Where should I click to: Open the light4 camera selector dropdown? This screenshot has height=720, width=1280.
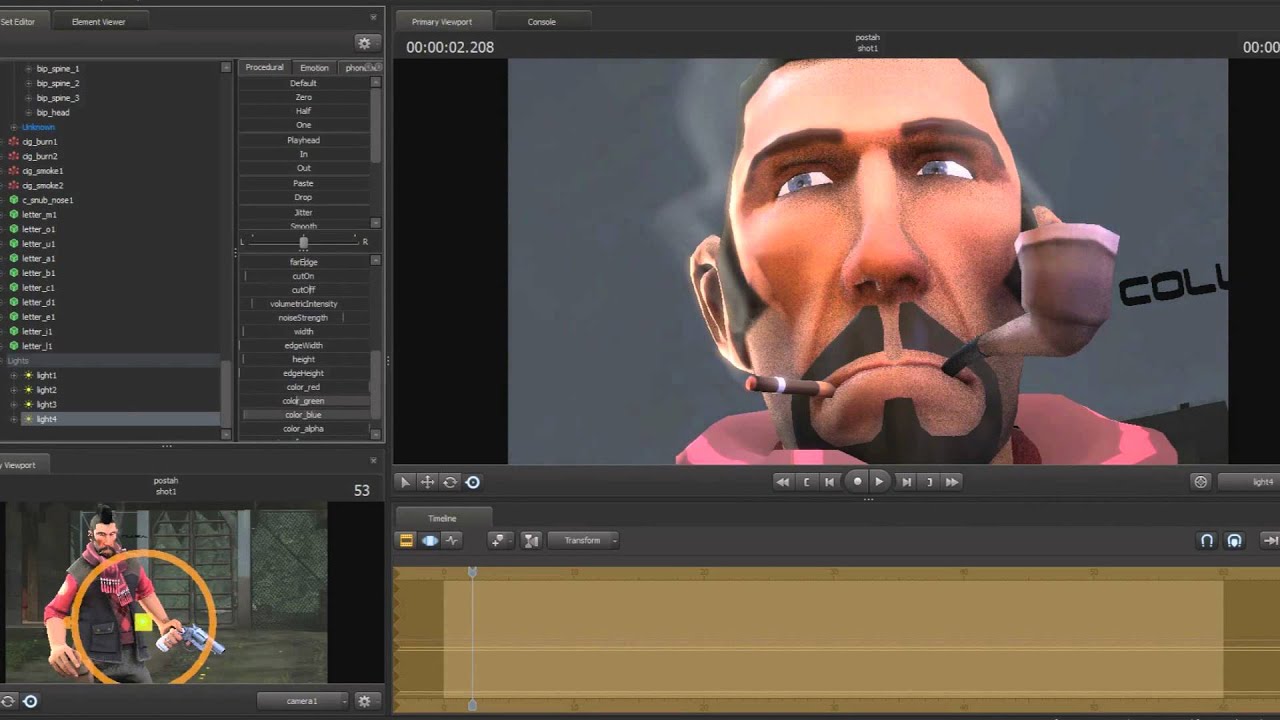point(1251,482)
